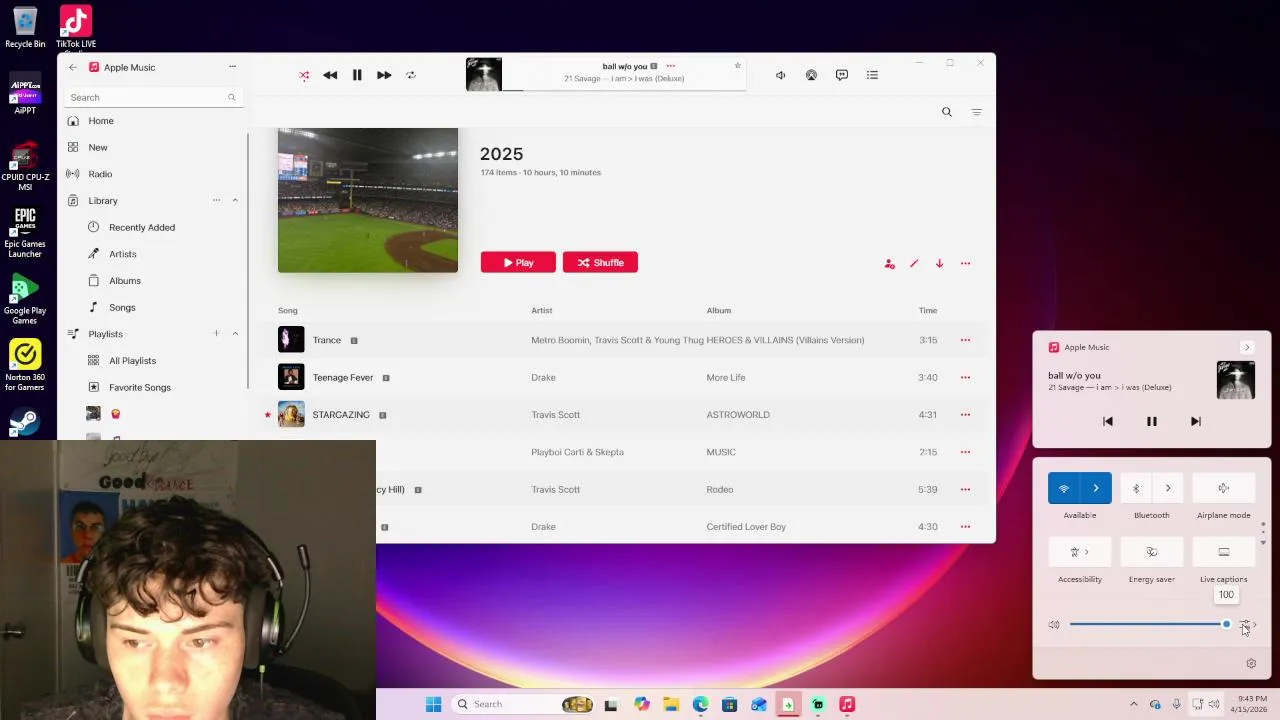Open quick settings gear icon
1280x720 pixels.
[1251, 664]
